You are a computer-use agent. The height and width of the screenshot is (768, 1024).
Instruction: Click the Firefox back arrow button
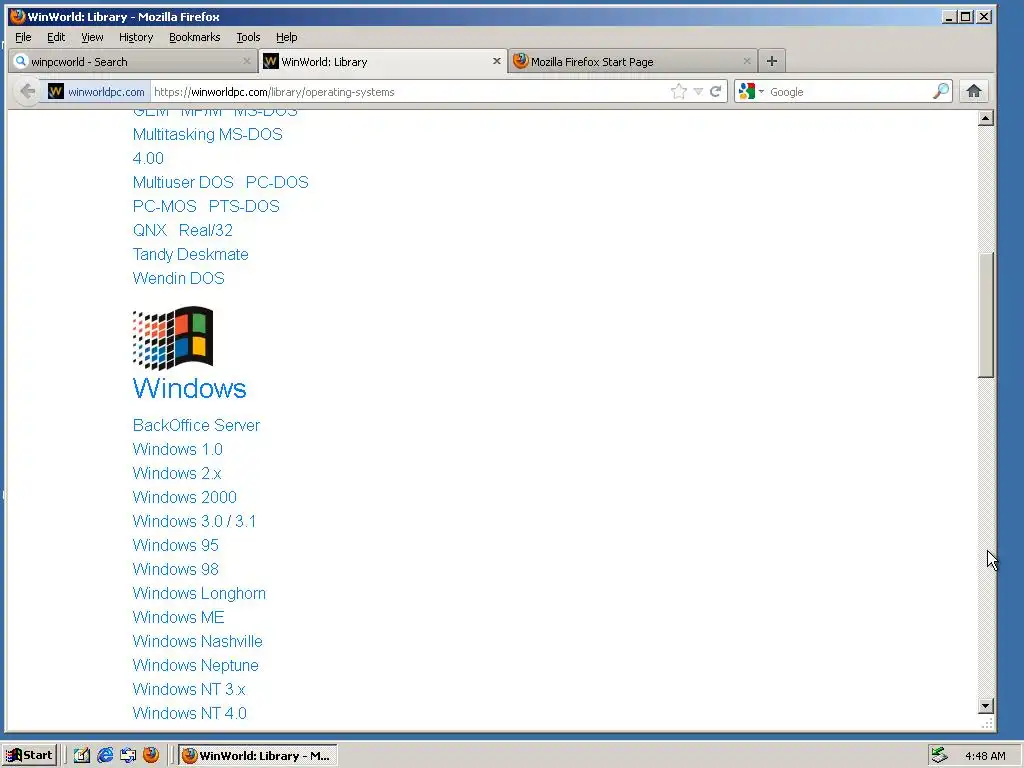(x=27, y=91)
